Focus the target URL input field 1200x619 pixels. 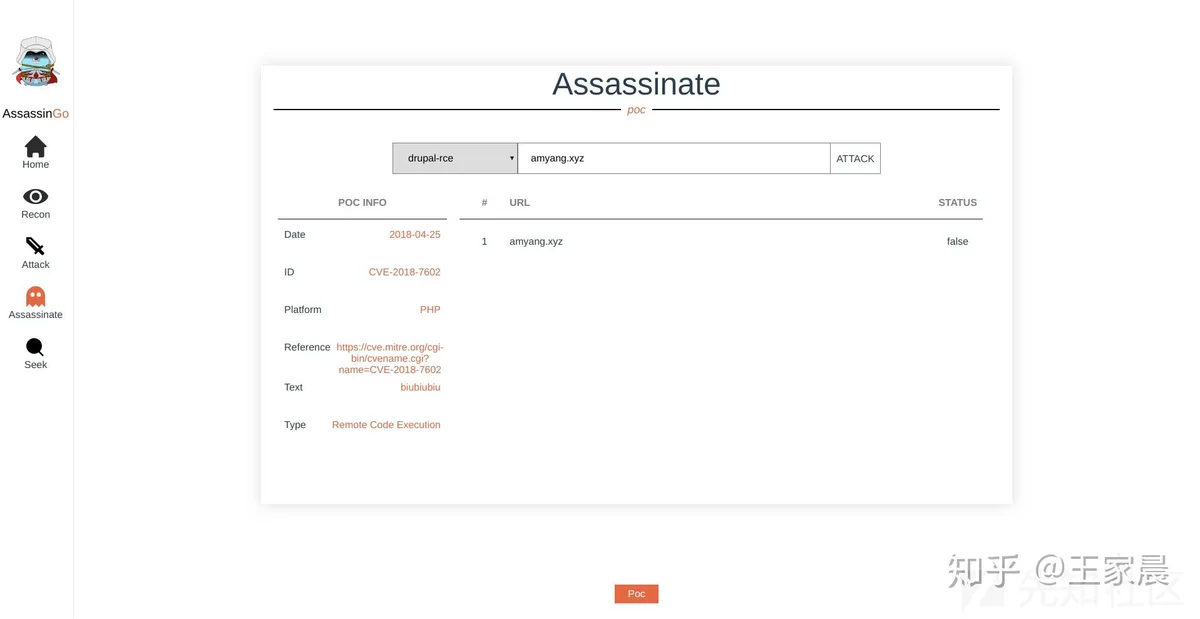(674, 158)
